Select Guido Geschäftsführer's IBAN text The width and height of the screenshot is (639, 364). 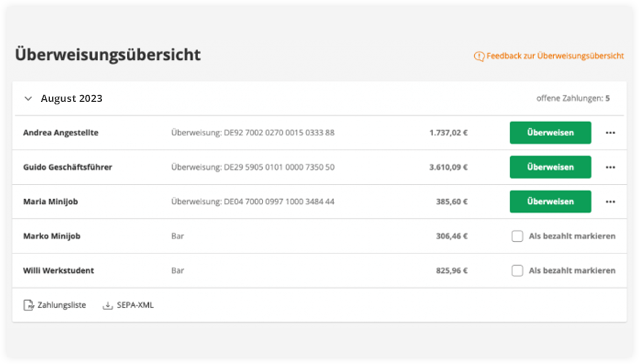pos(279,167)
